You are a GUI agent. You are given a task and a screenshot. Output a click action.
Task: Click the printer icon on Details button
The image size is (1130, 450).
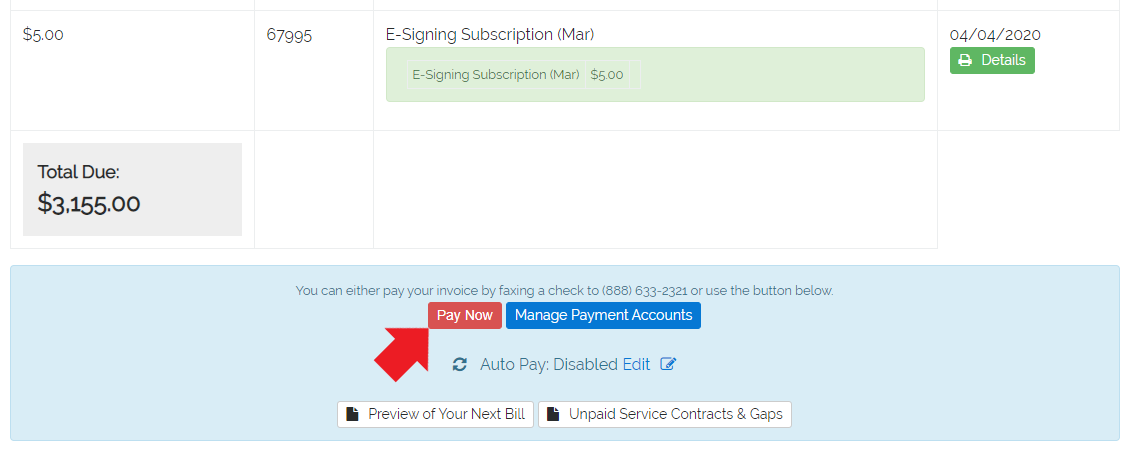(965, 61)
